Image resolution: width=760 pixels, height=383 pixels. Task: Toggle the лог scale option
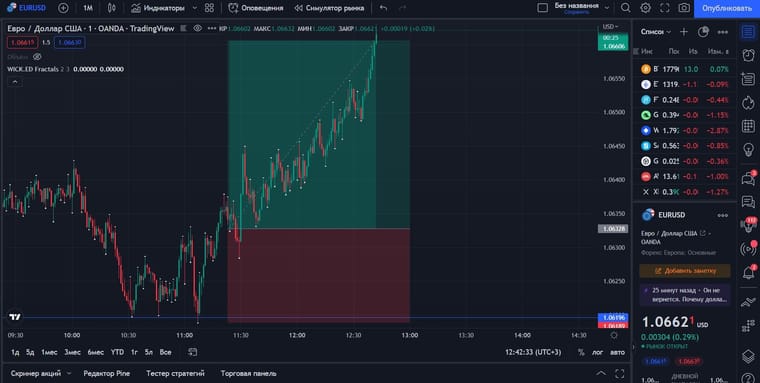(x=597, y=352)
